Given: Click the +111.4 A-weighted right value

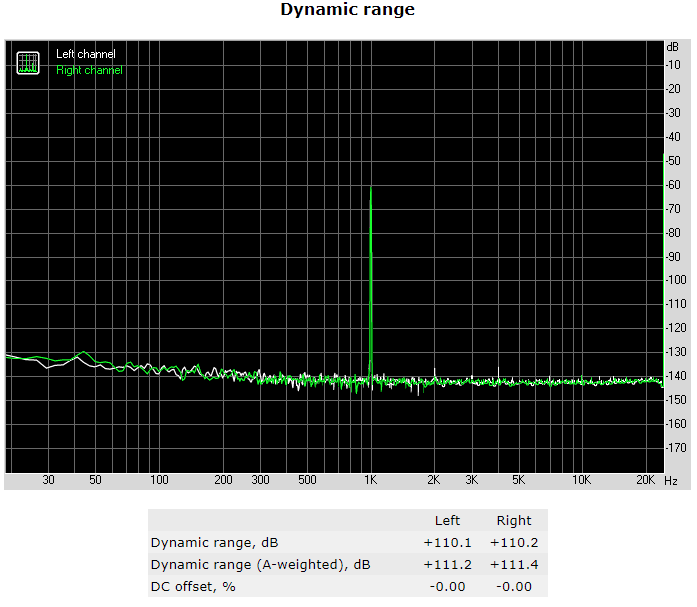Looking at the screenshot, I should 514,565.
